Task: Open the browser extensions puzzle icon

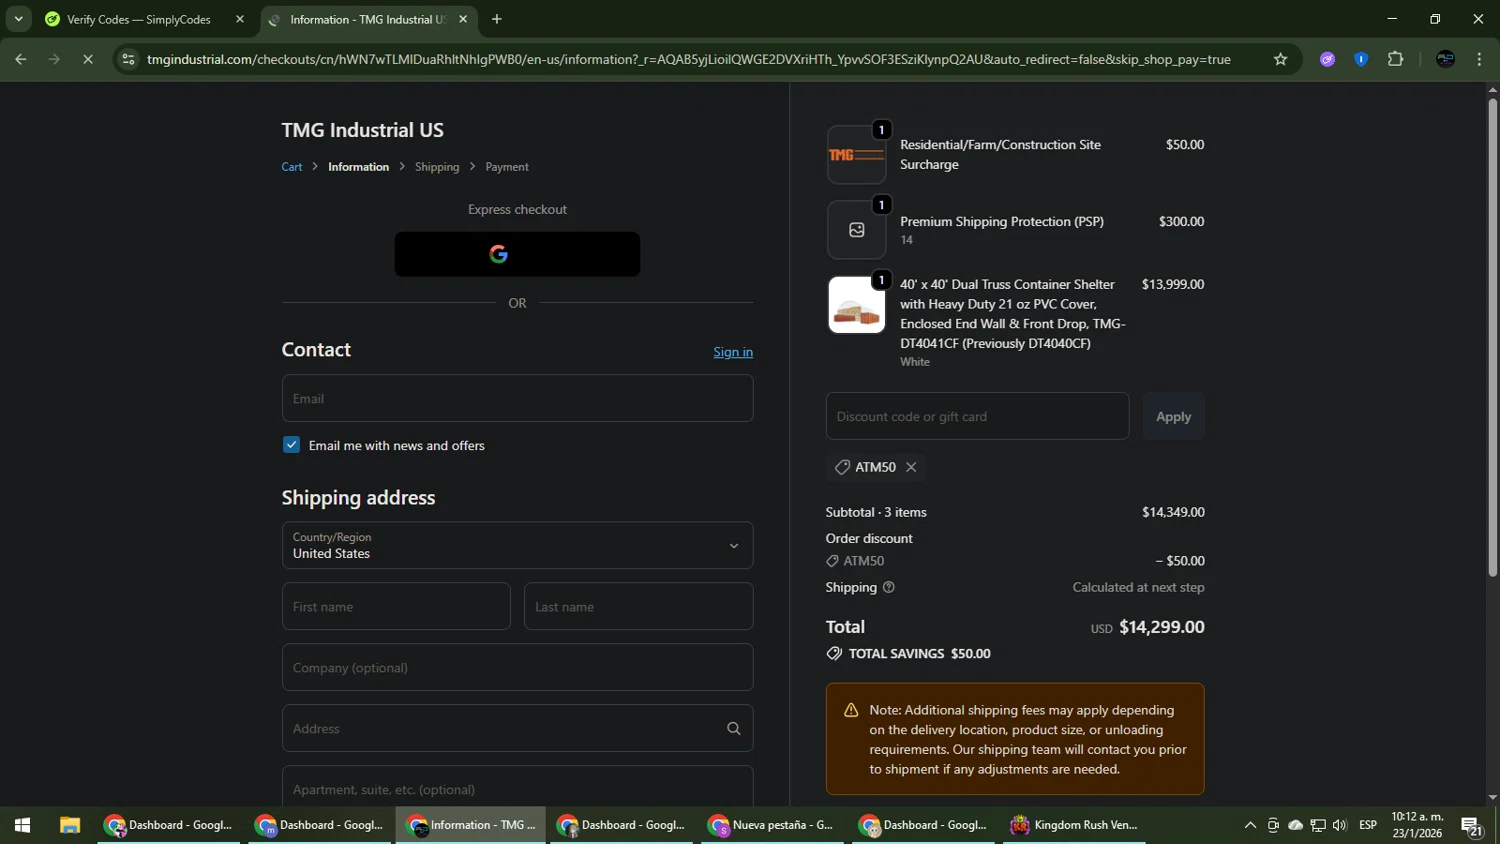Action: pos(1395,59)
